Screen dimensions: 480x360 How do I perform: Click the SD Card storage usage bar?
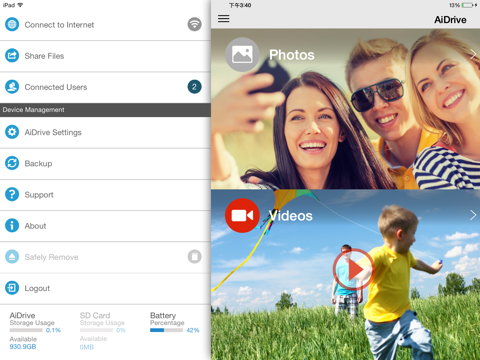[96, 330]
